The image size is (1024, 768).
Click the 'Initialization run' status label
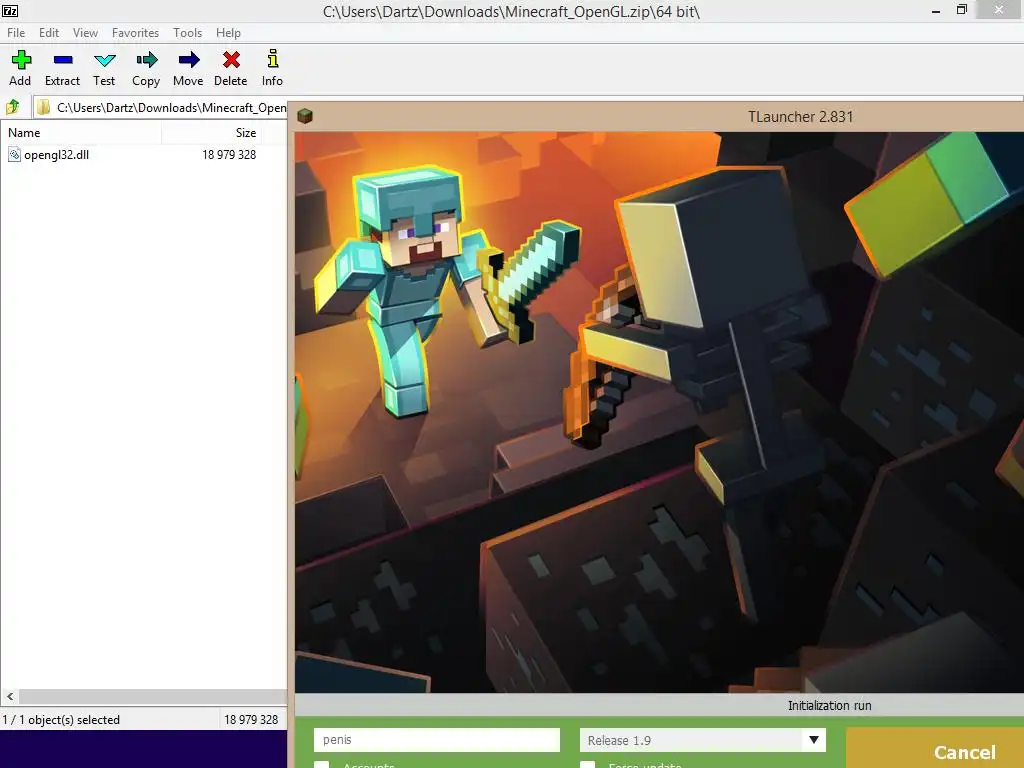click(x=829, y=705)
